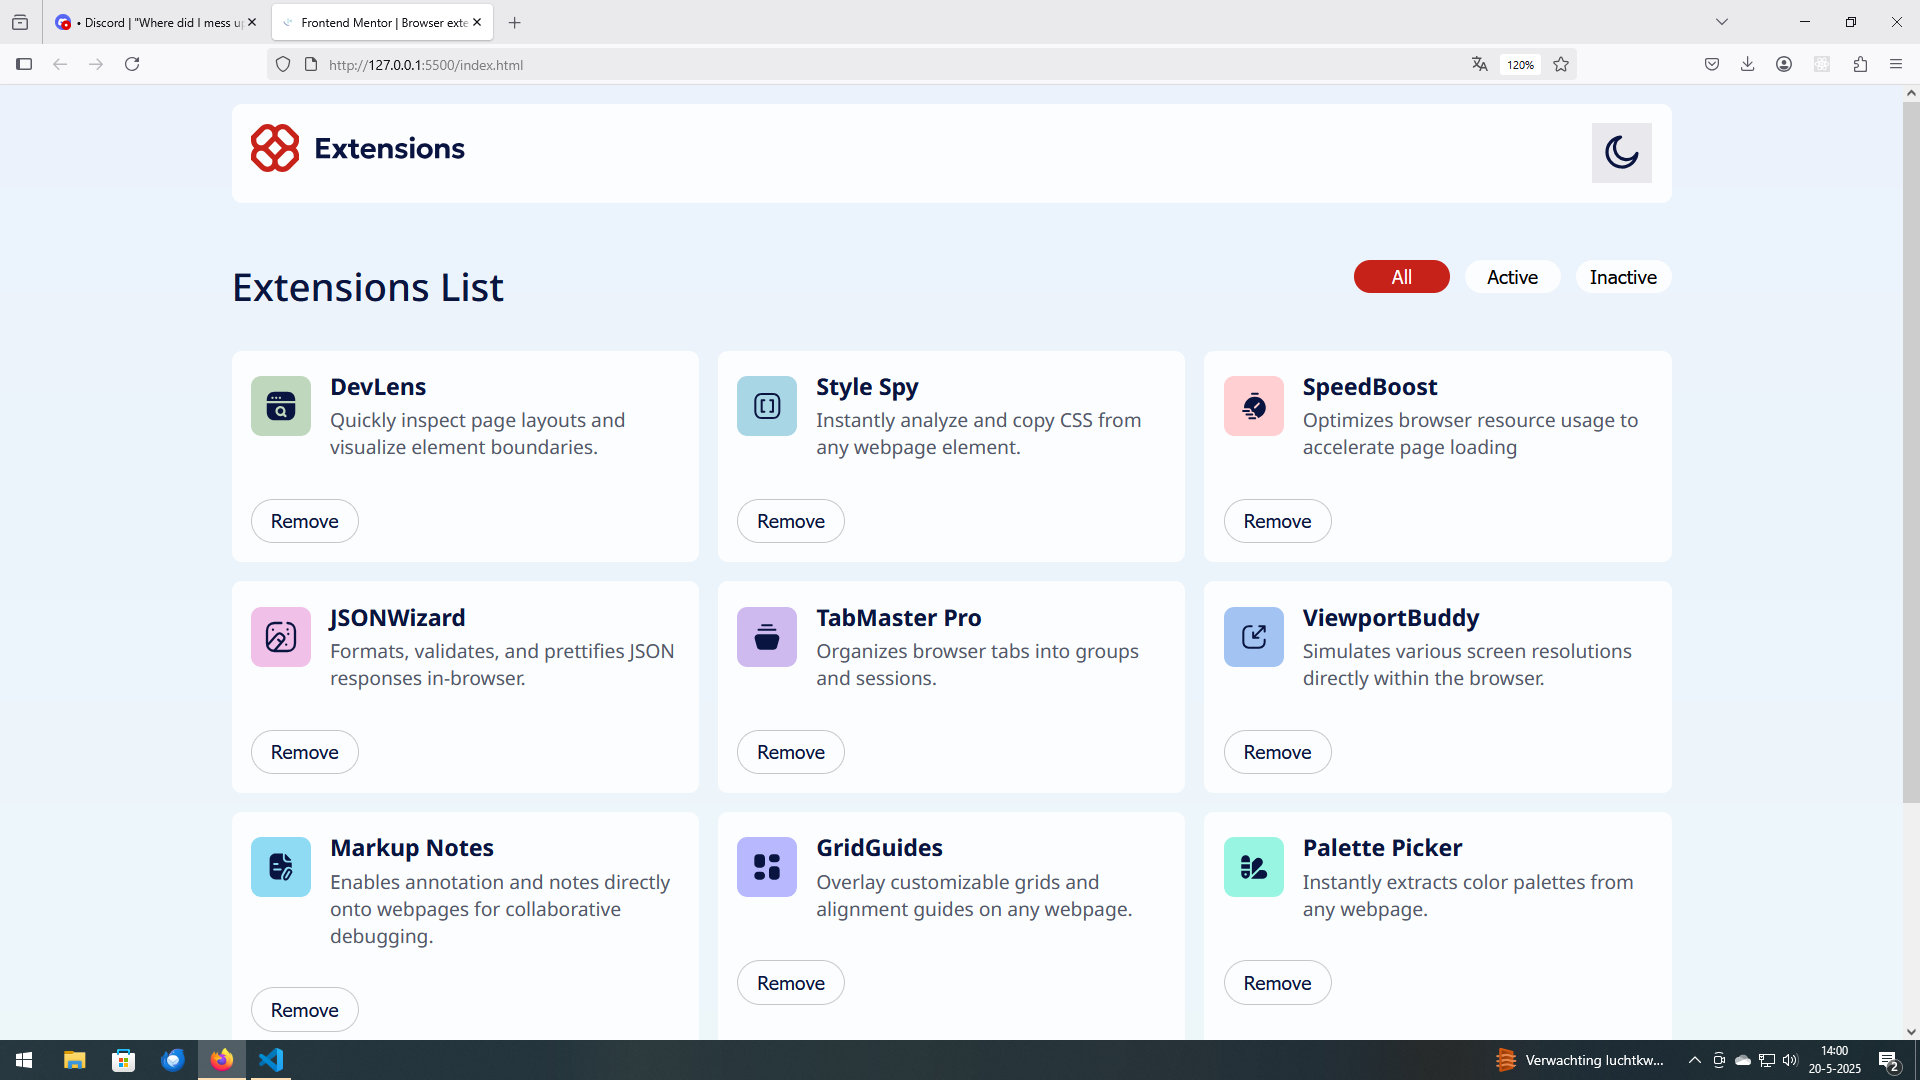Click the 120% zoom level indicator

[x=1520, y=65]
